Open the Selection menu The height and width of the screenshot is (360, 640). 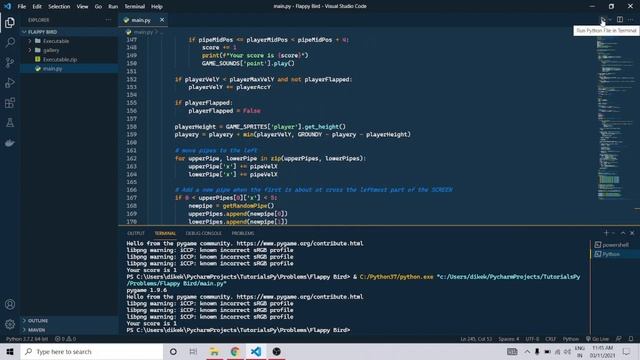59,7
